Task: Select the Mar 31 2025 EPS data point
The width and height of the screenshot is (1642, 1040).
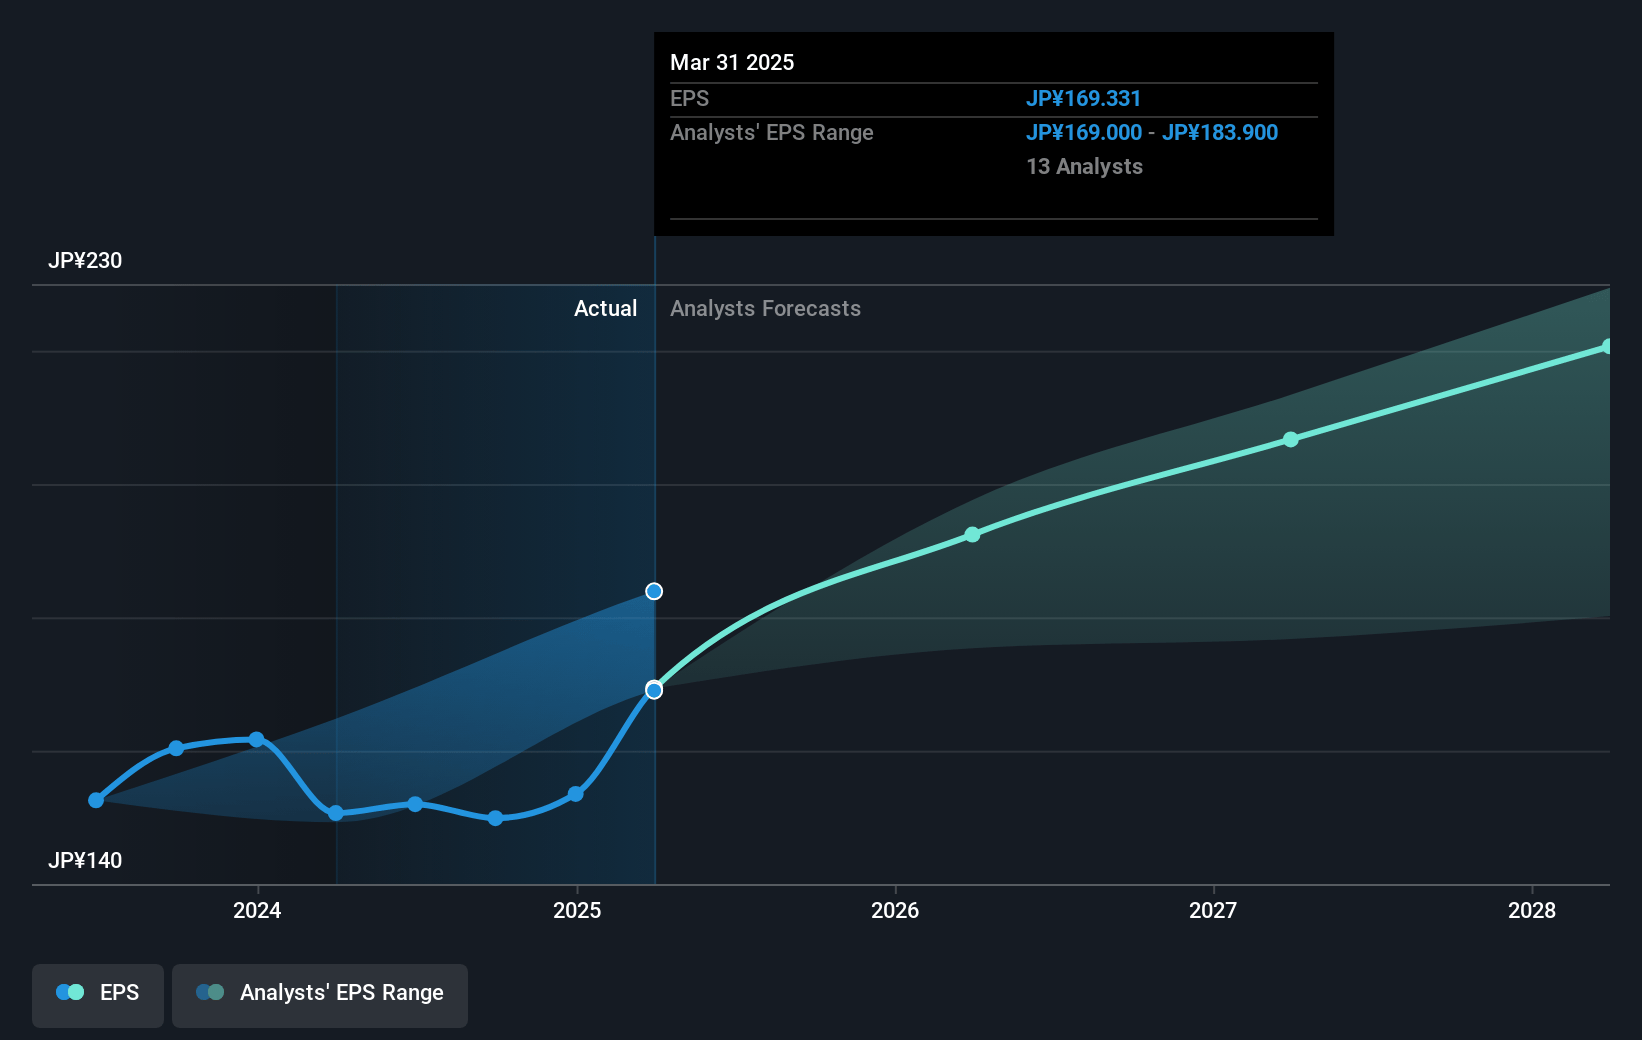Action: pos(654,690)
